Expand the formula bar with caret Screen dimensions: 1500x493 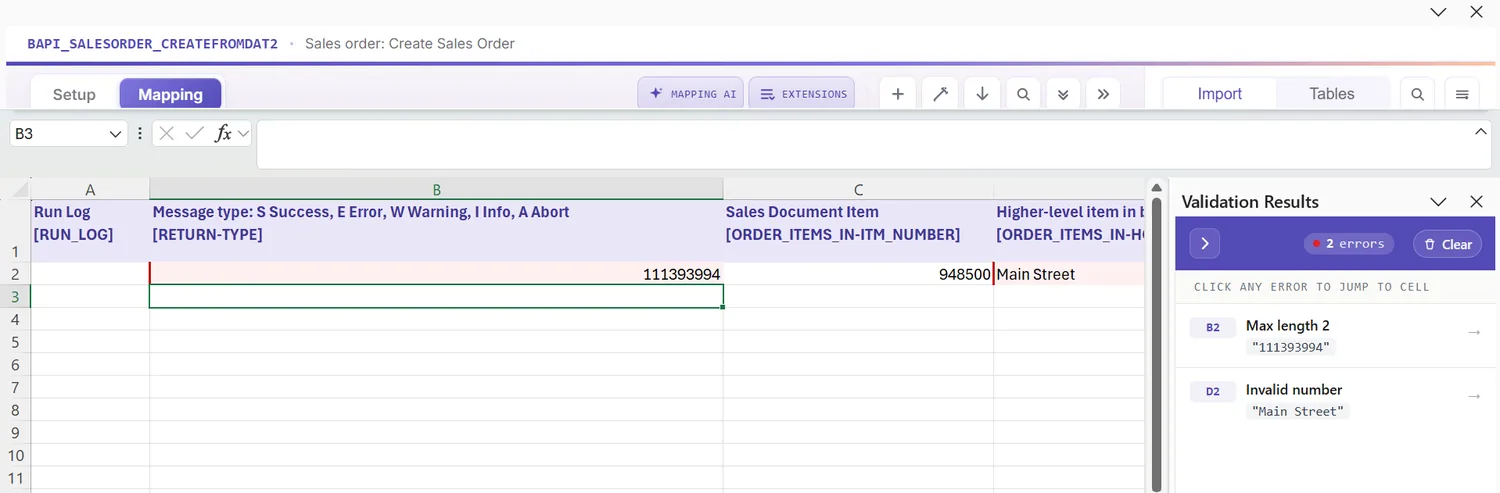tap(1481, 132)
